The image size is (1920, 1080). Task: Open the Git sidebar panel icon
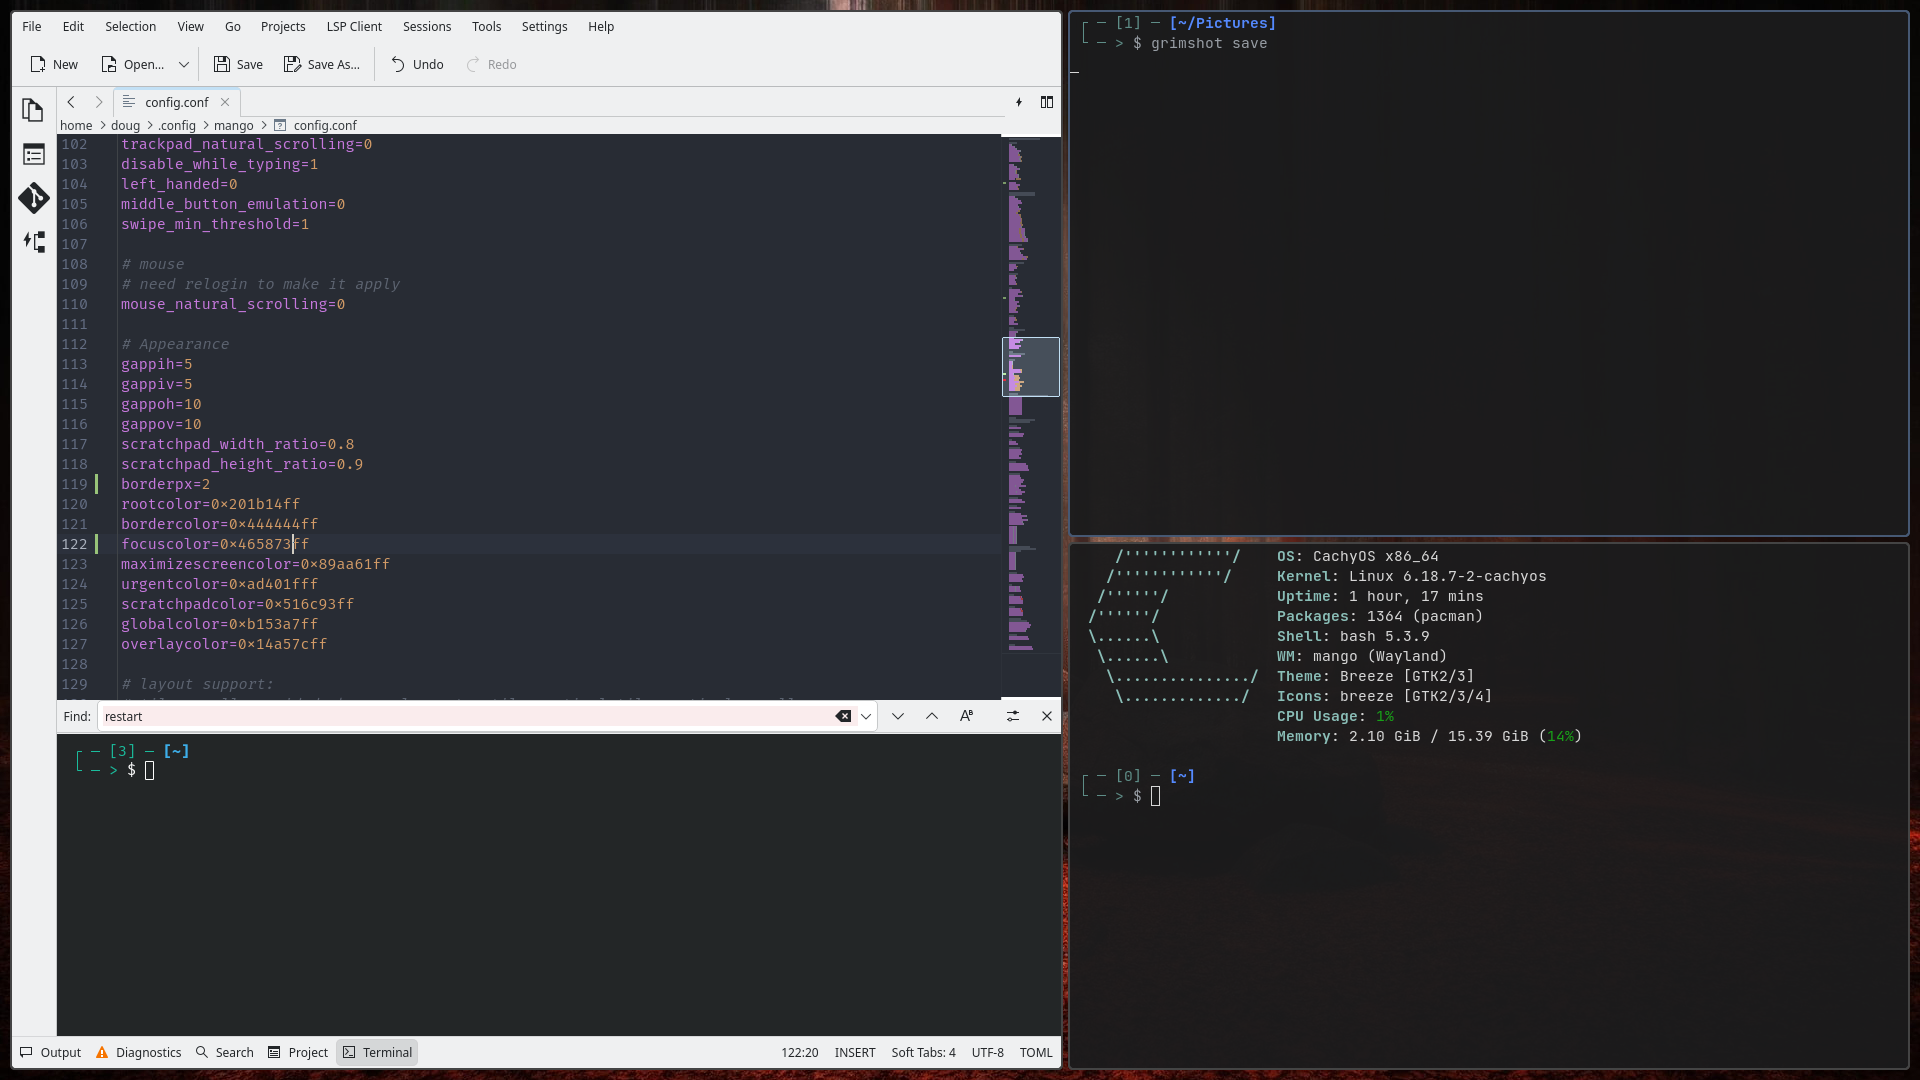pyautogui.click(x=33, y=198)
